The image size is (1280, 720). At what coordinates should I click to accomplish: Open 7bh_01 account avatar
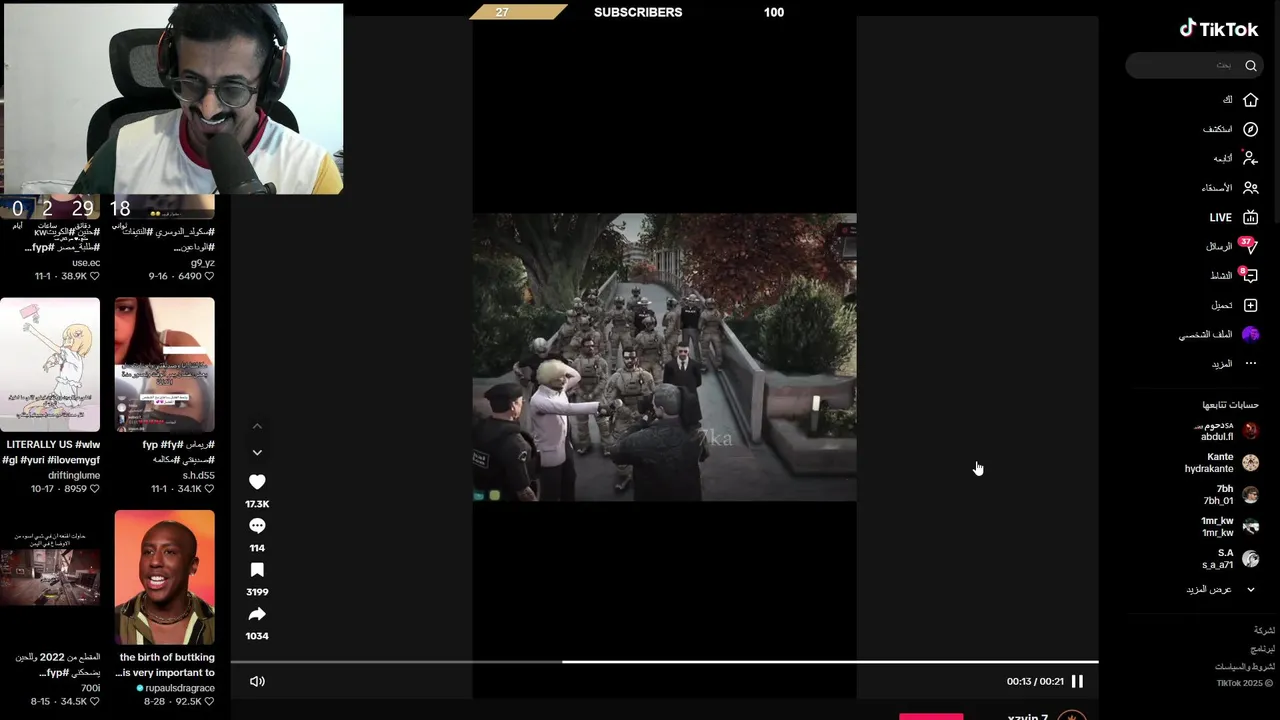tap(1250, 495)
